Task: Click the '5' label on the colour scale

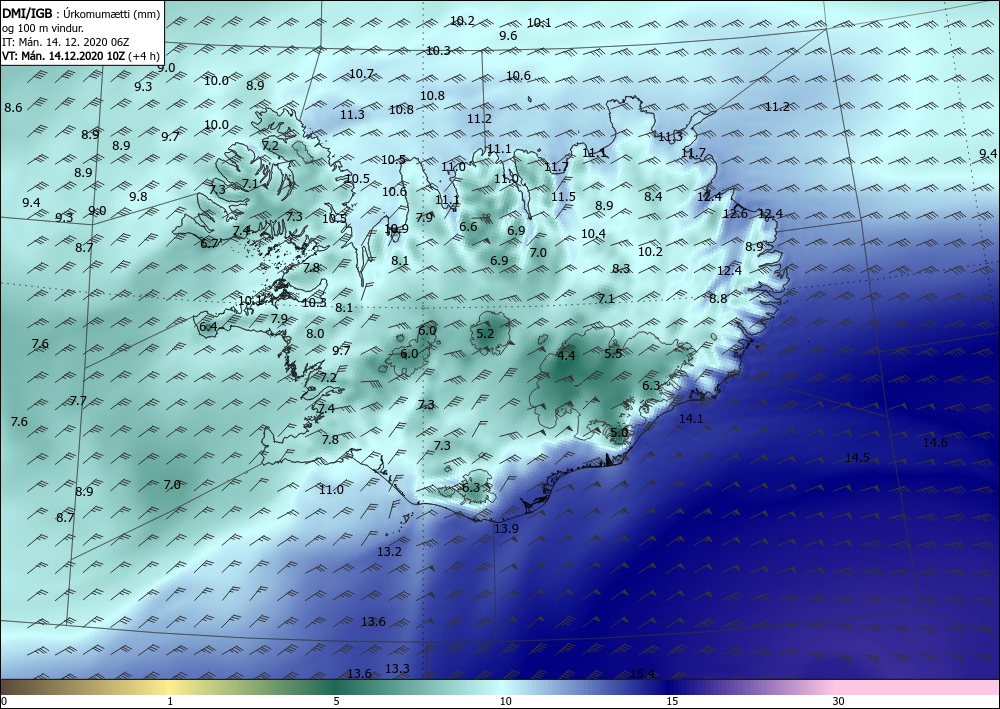Action: tap(336, 702)
